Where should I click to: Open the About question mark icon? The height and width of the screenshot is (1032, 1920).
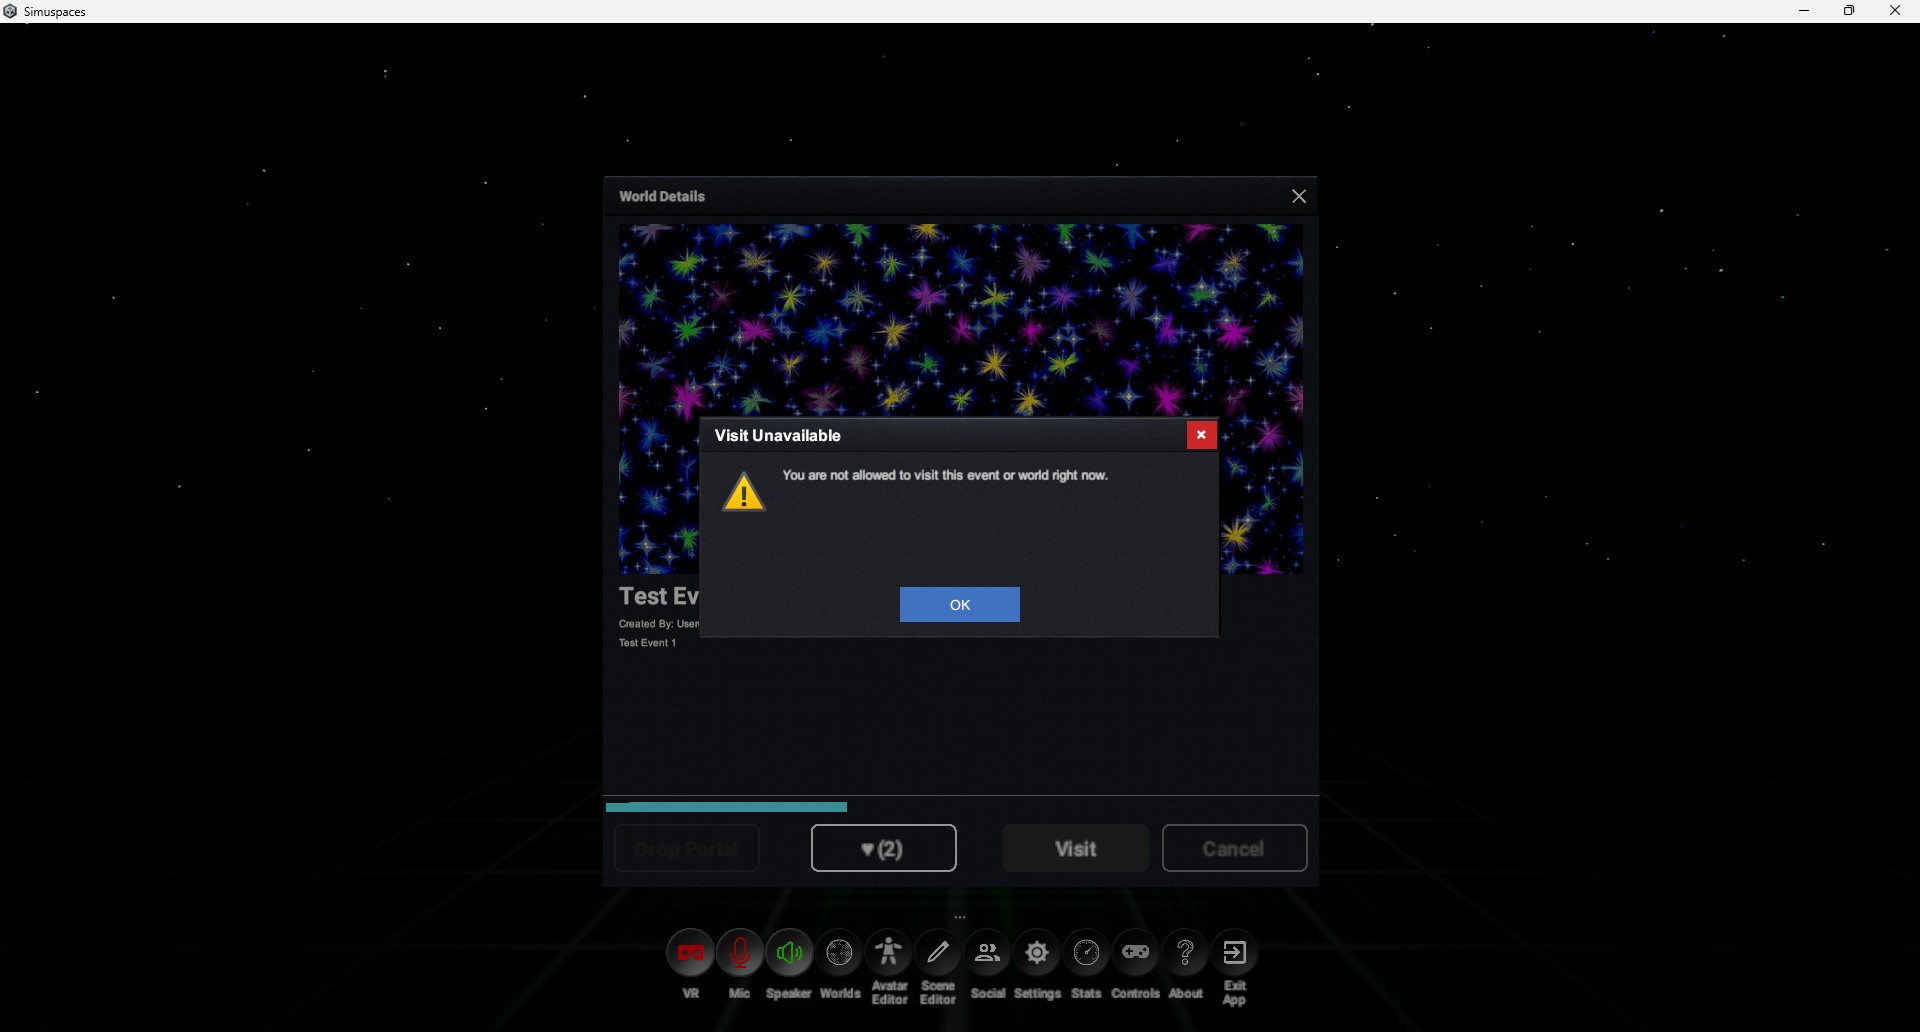(1185, 953)
